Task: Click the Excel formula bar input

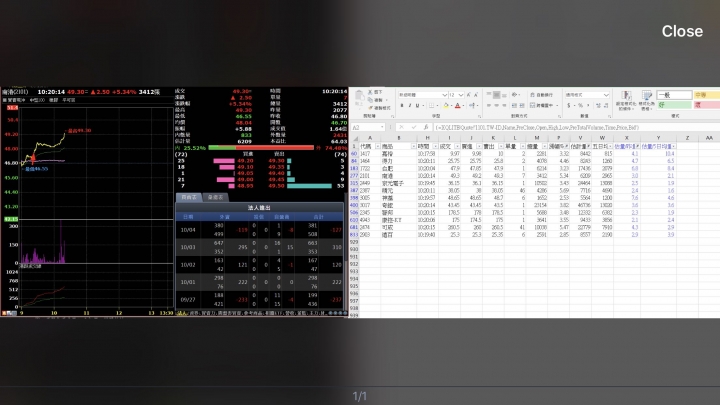Action: [x=576, y=127]
